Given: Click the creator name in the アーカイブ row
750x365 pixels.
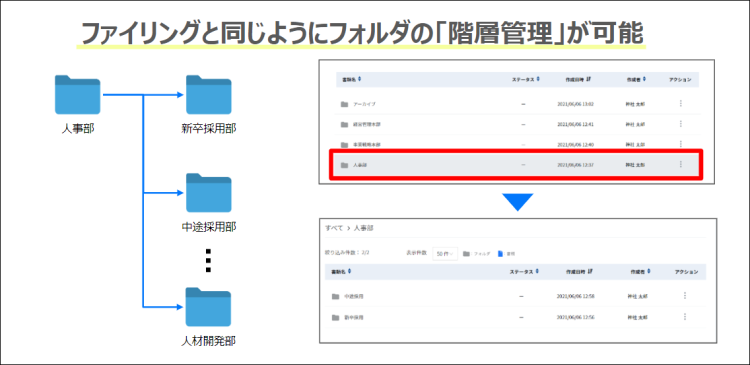Looking at the screenshot, I should pos(635,104).
